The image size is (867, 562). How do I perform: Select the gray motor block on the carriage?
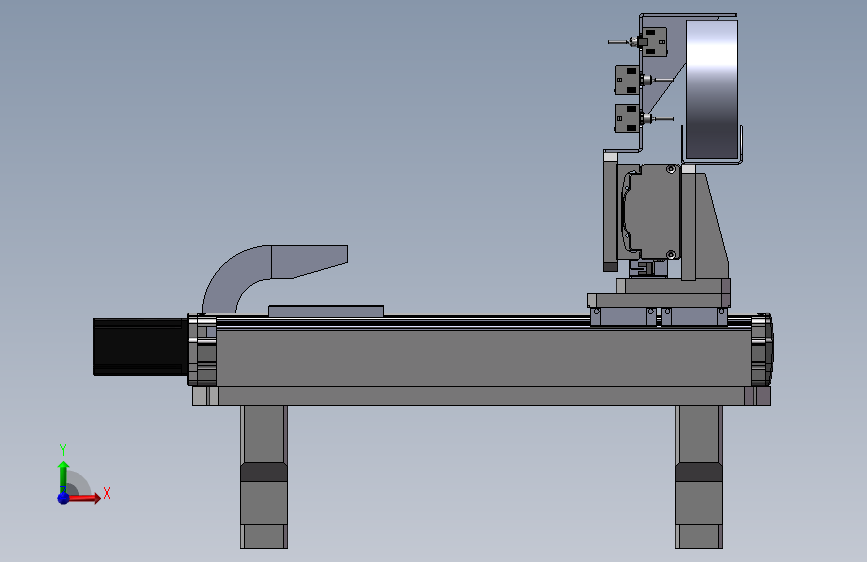[x=651, y=212]
